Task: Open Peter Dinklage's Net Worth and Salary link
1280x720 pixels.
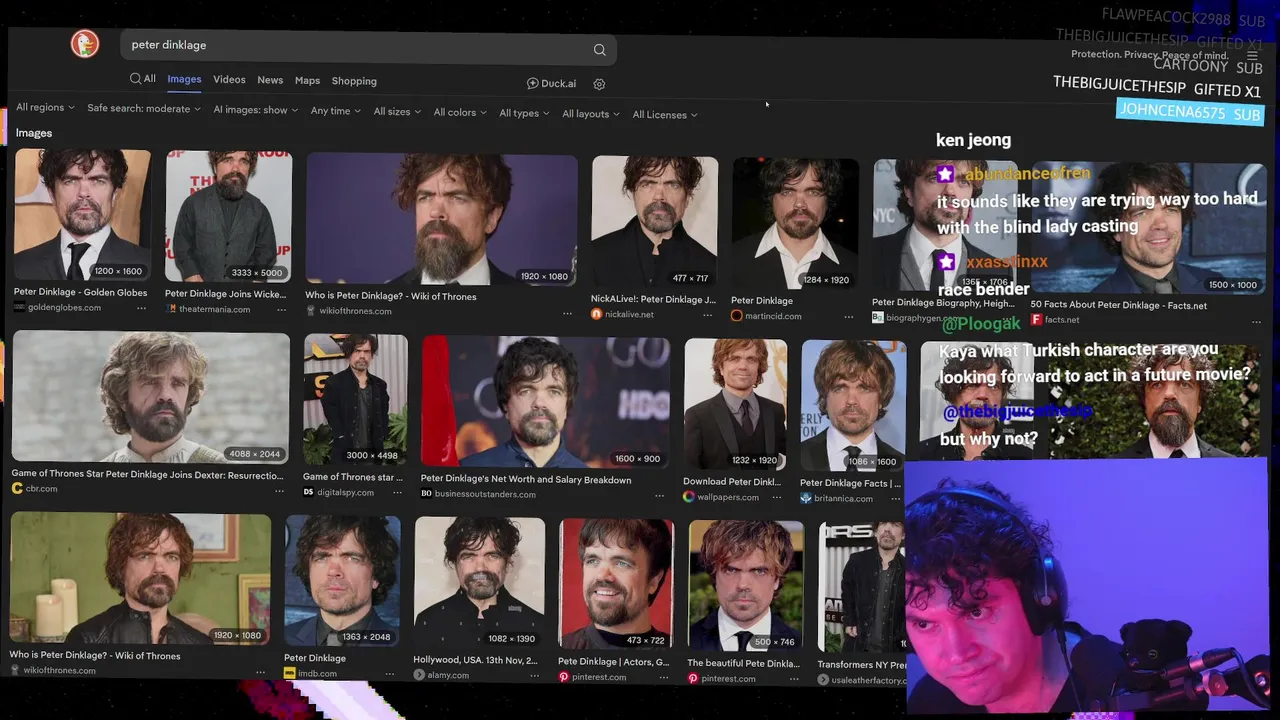Action: [526, 480]
